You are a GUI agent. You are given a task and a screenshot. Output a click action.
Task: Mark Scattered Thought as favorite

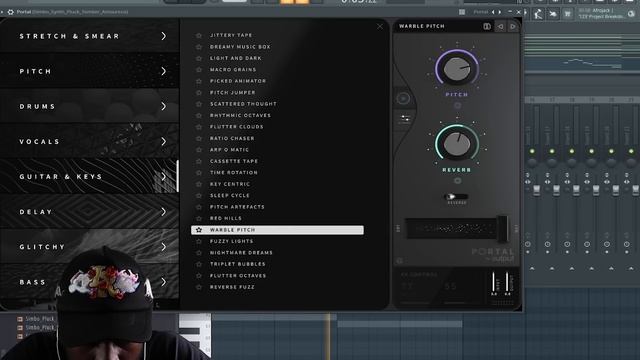click(199, 104)
